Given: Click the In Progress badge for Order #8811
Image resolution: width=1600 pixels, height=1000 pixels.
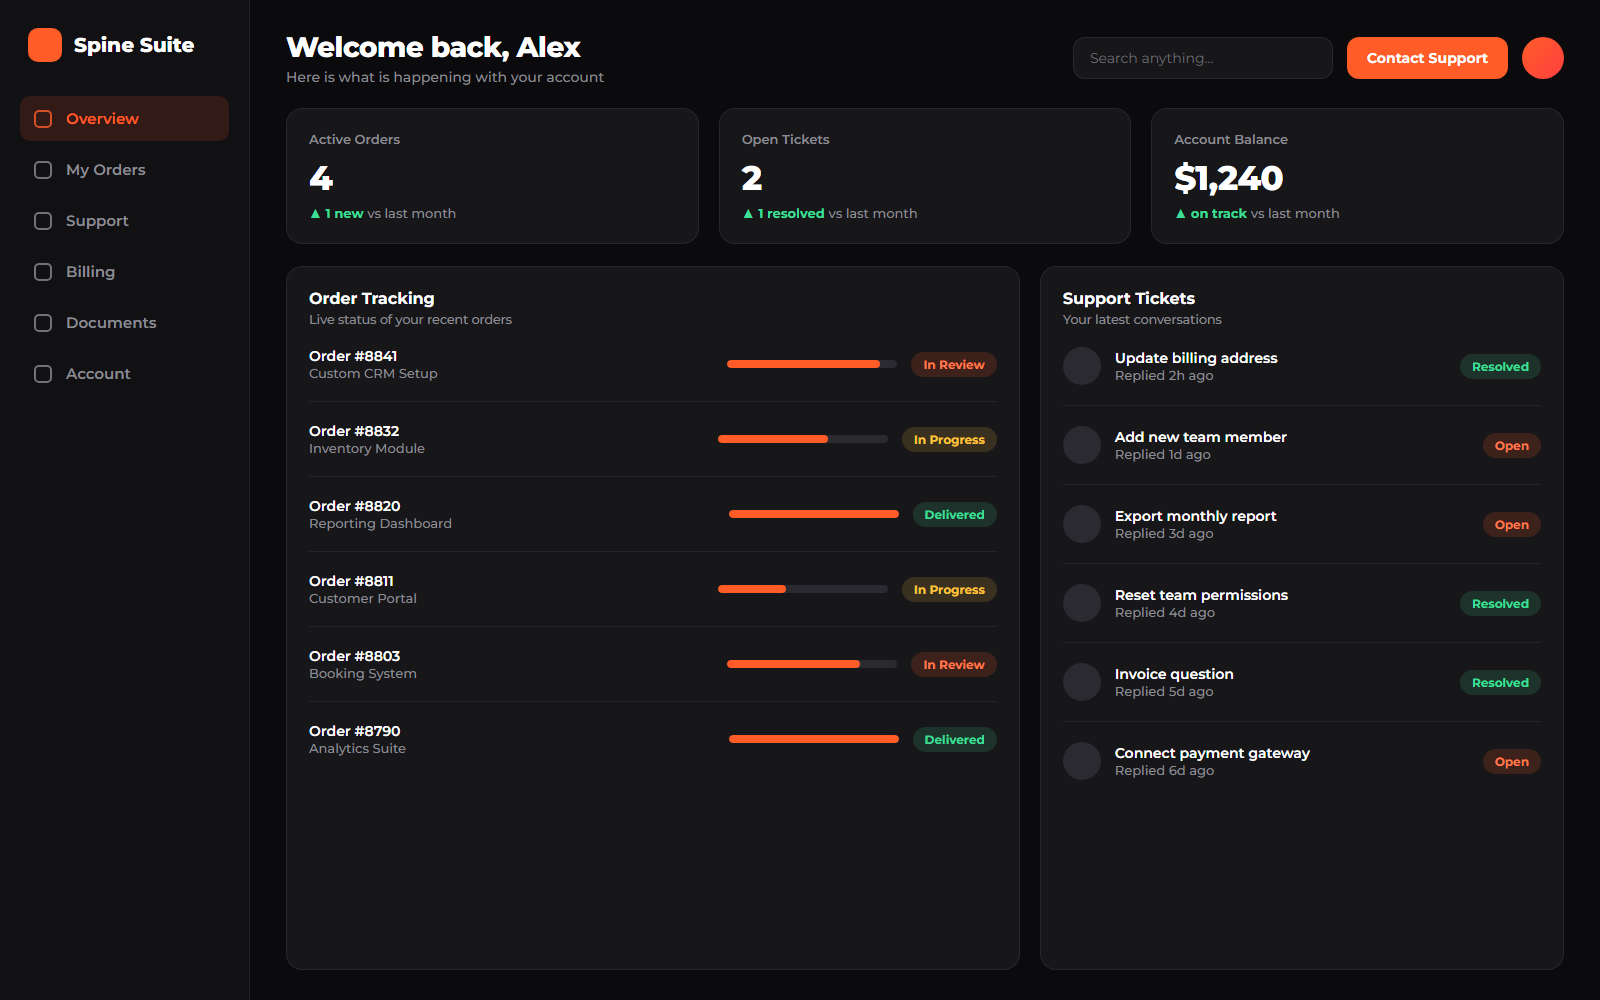Looking at the screenshot, I should [x=949, y=590].
